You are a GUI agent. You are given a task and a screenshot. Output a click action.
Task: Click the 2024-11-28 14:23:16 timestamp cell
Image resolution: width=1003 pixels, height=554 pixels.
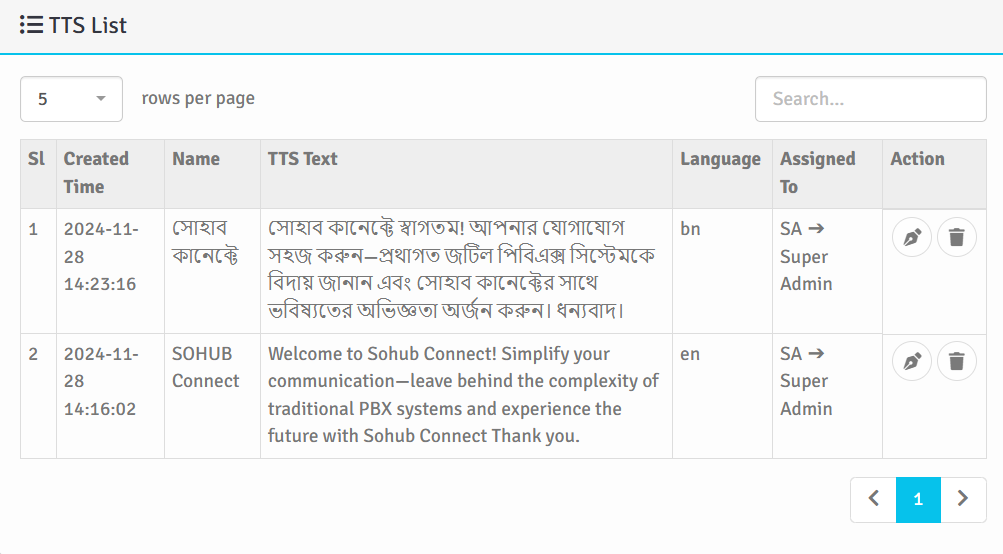pyautogui.click(x=100, y=256)
